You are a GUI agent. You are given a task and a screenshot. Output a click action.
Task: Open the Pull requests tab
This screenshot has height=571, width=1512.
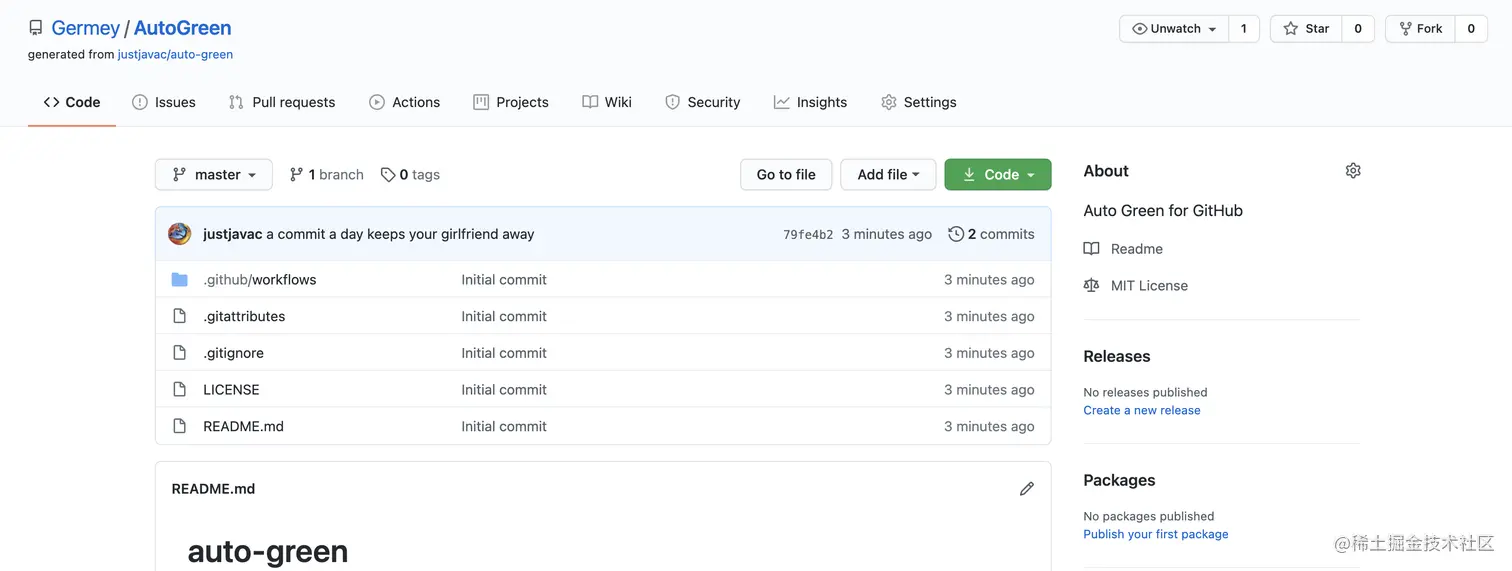(x=282, y=102)
